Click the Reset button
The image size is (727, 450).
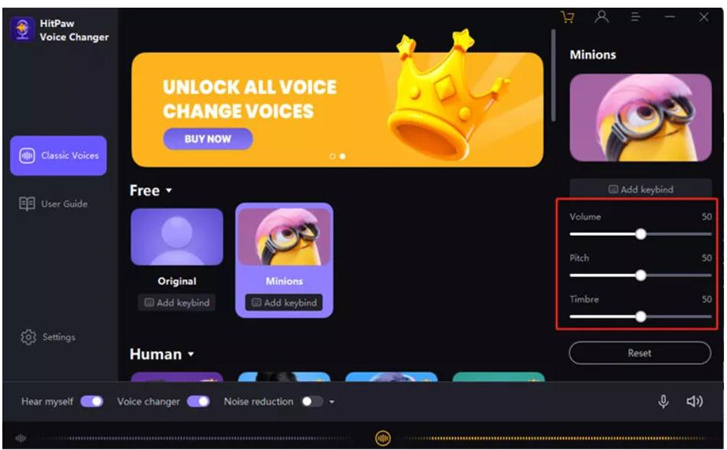coord(640,353)
